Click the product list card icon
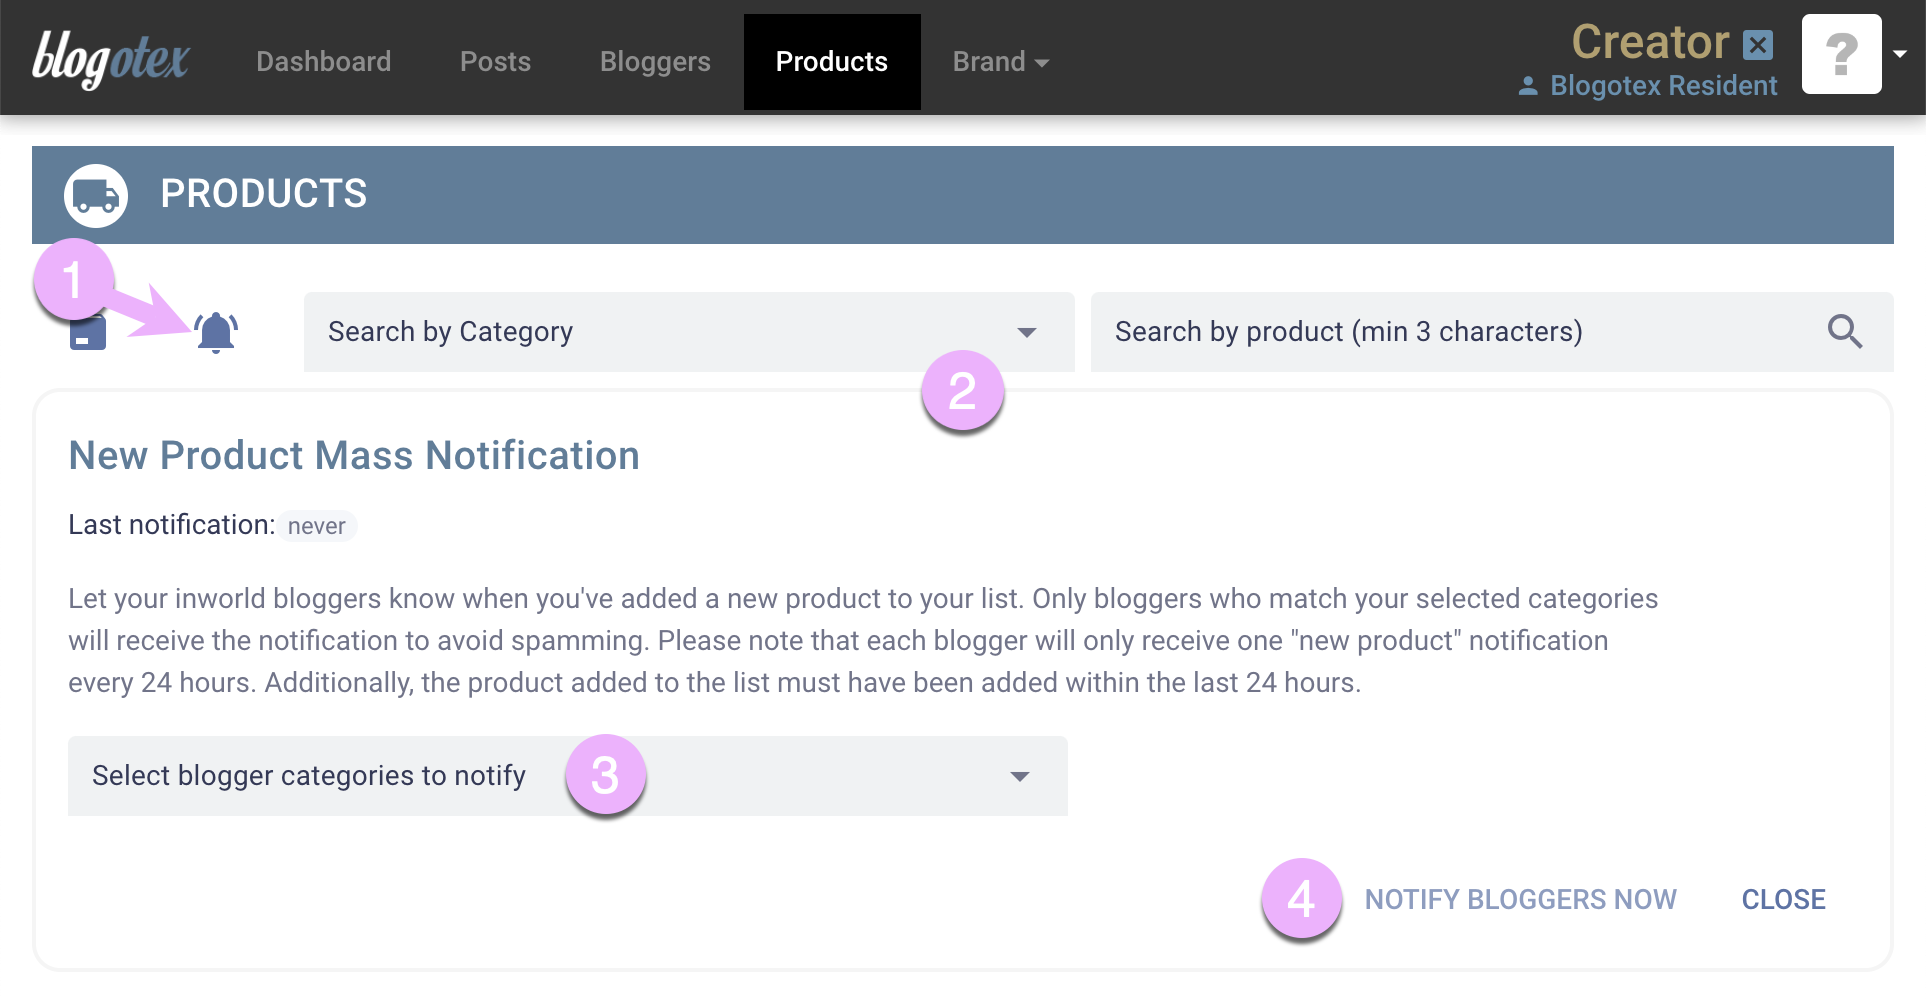This screenshot has height=1000, width=1926. [x=88, y=331]
